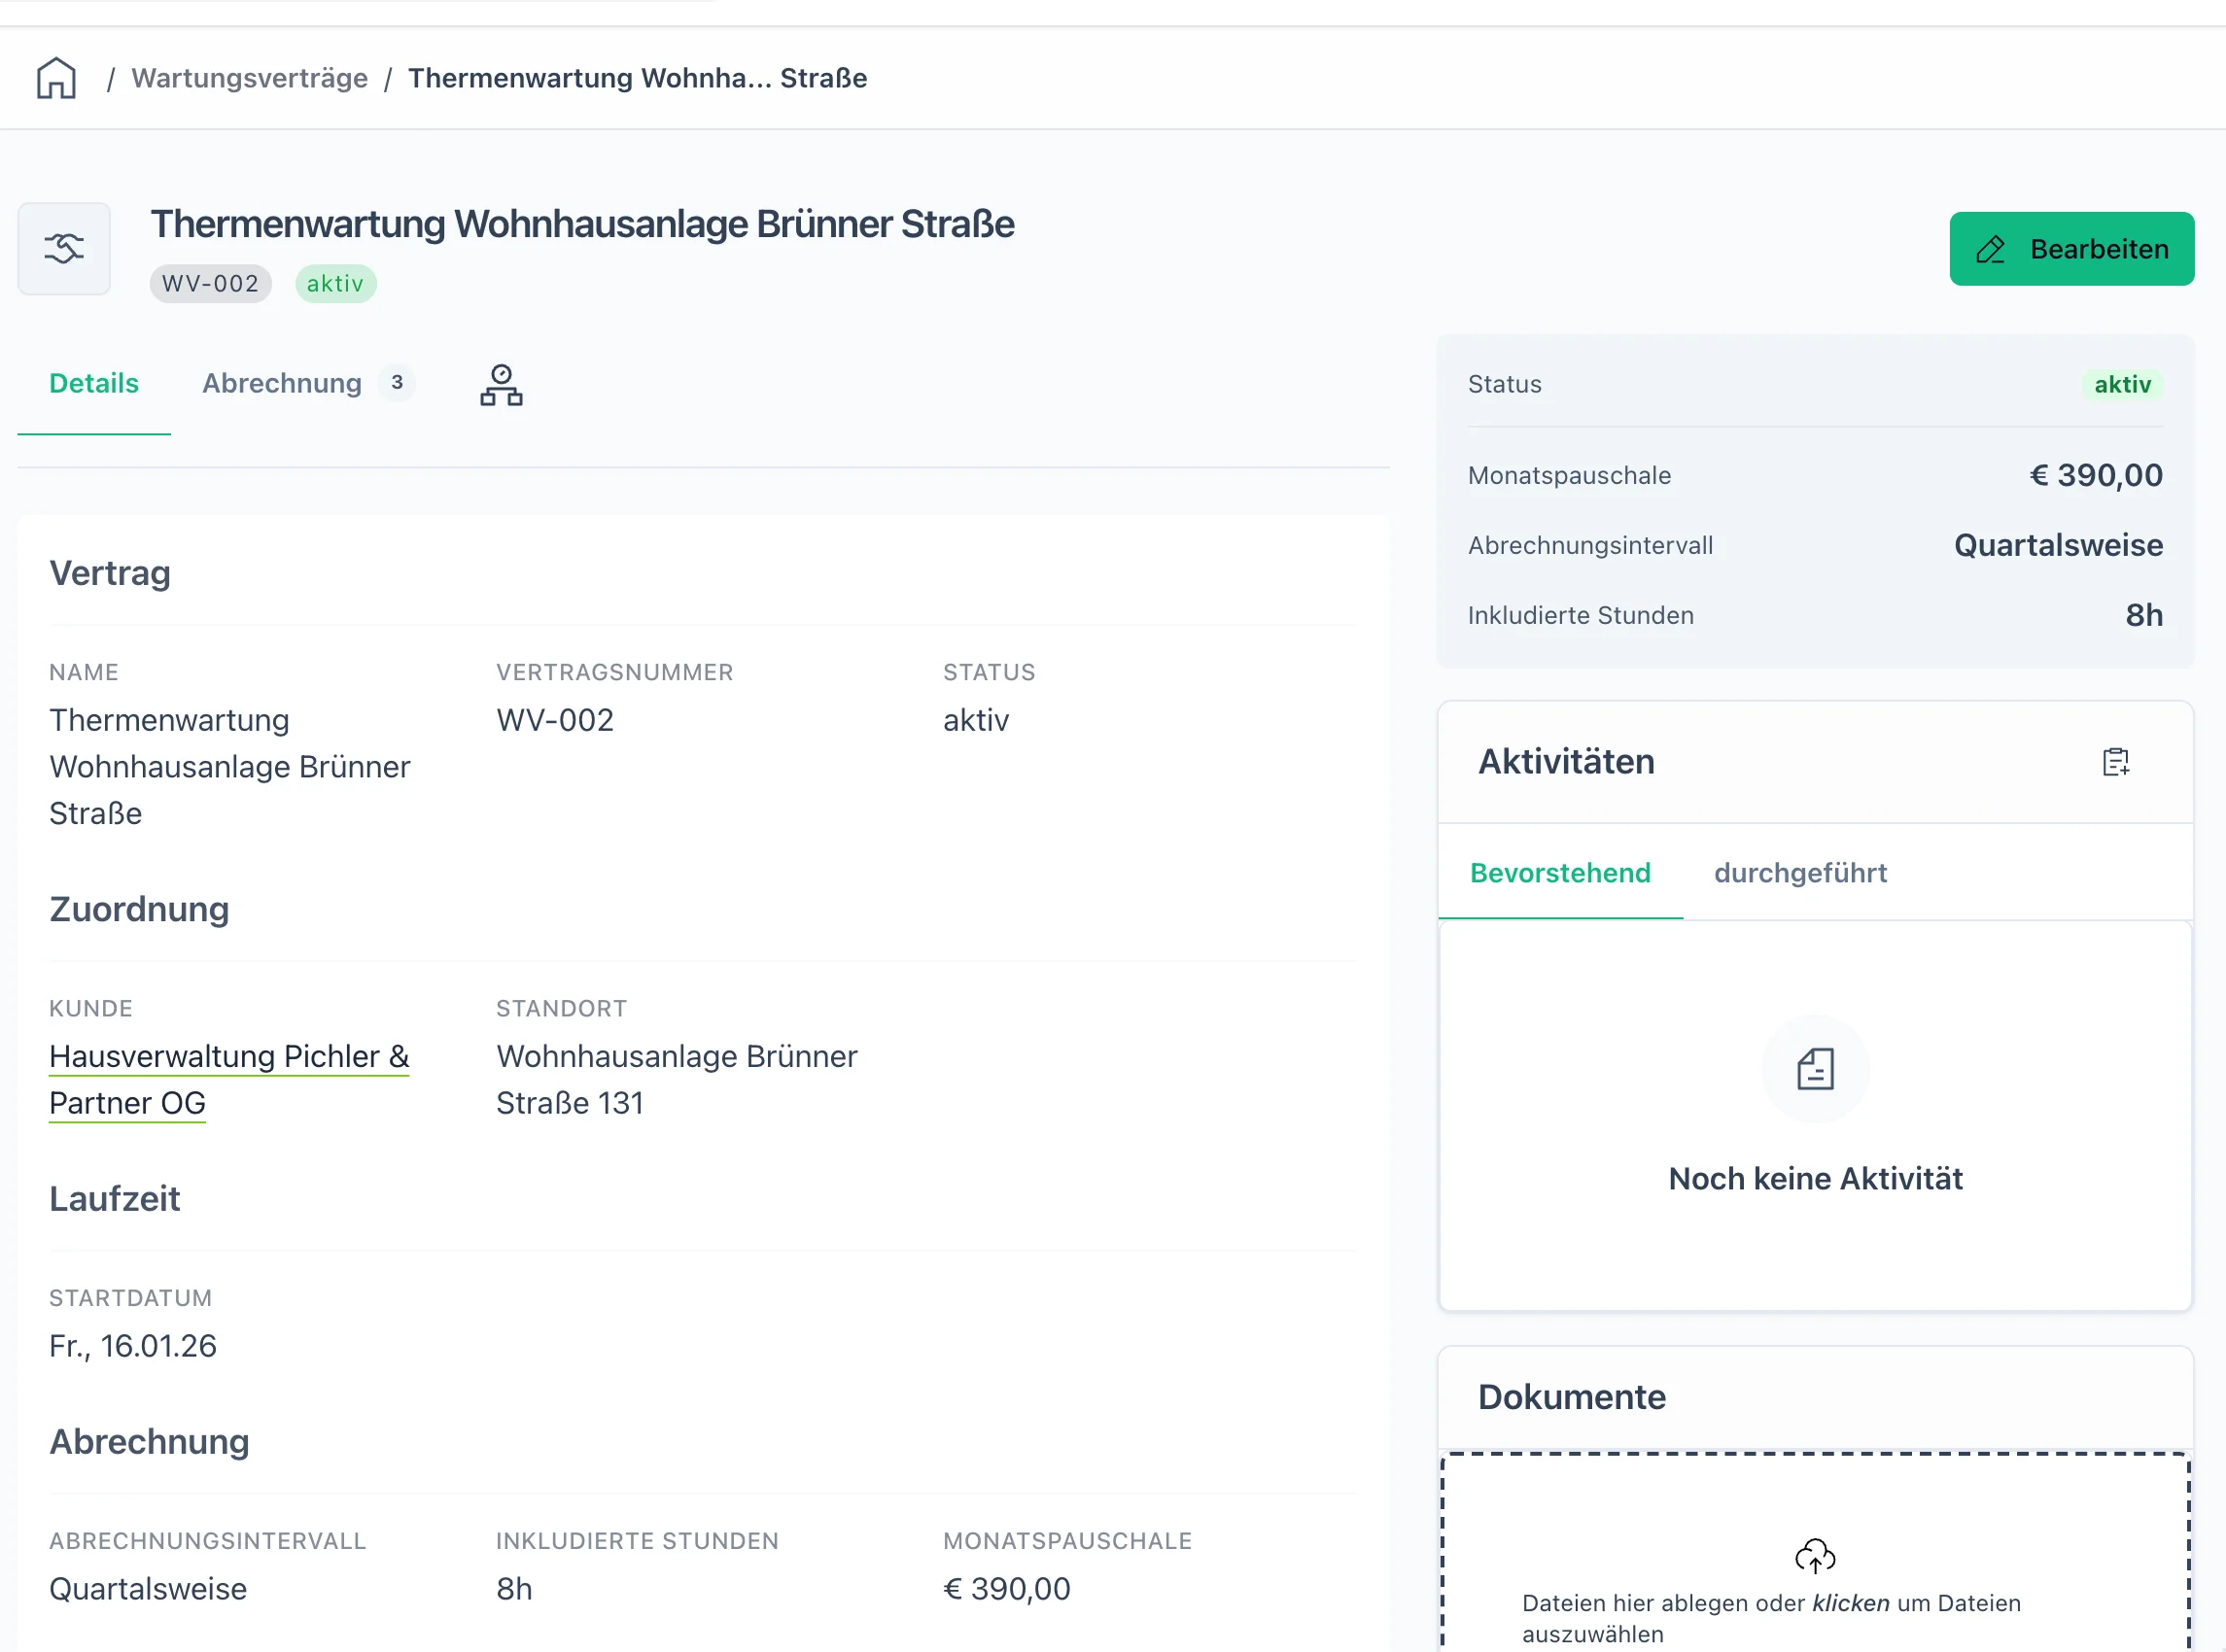Select the Bevorstehend activities tab
This screenshot has width=2226, height=1652.
[1560, 873]
